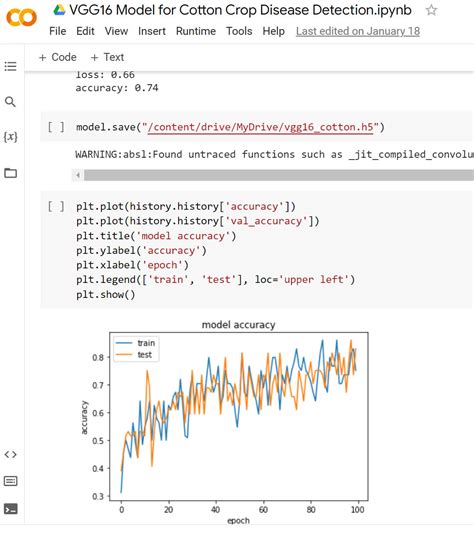The width and height of the screenshot is (474, 542).
Task: Click the Google Drive icon beside notebook title
Action: (59, 10)
